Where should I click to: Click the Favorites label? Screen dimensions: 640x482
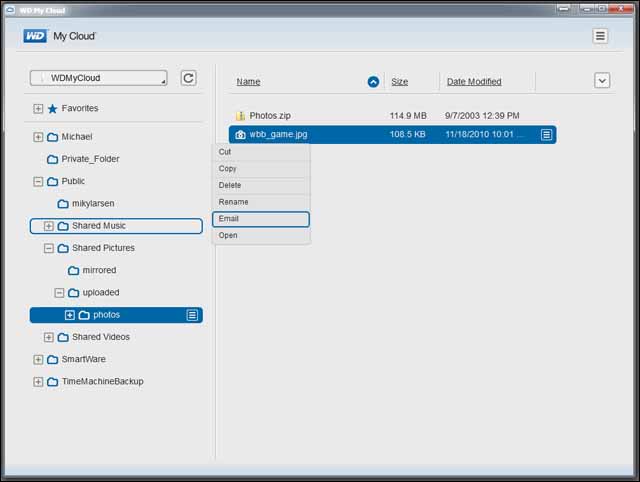[80, 108]
